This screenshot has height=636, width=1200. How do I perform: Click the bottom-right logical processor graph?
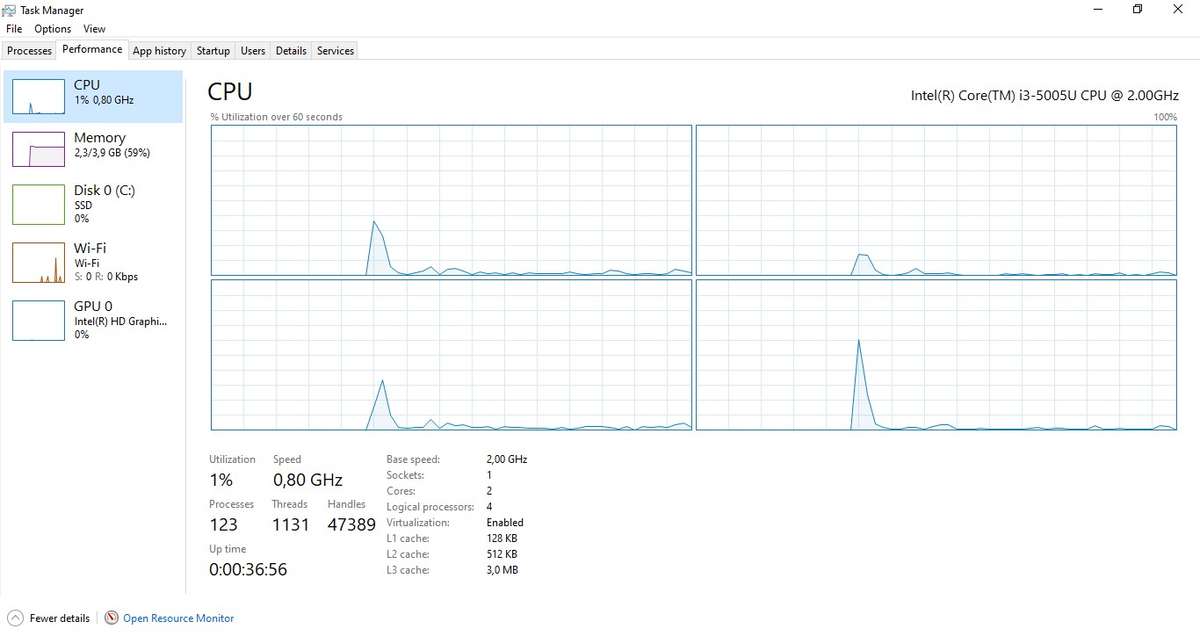tap(937, 355)
